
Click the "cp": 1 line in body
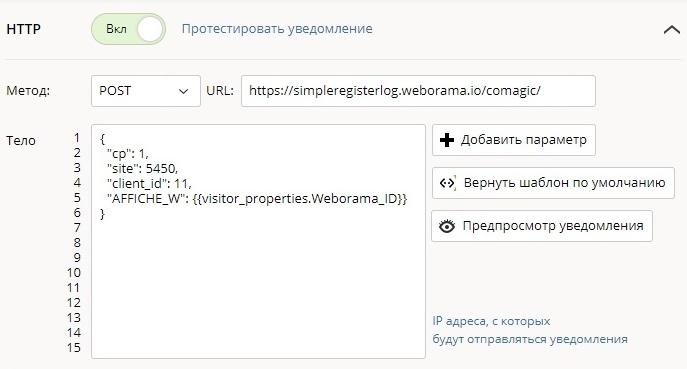[x=127, y=153]
